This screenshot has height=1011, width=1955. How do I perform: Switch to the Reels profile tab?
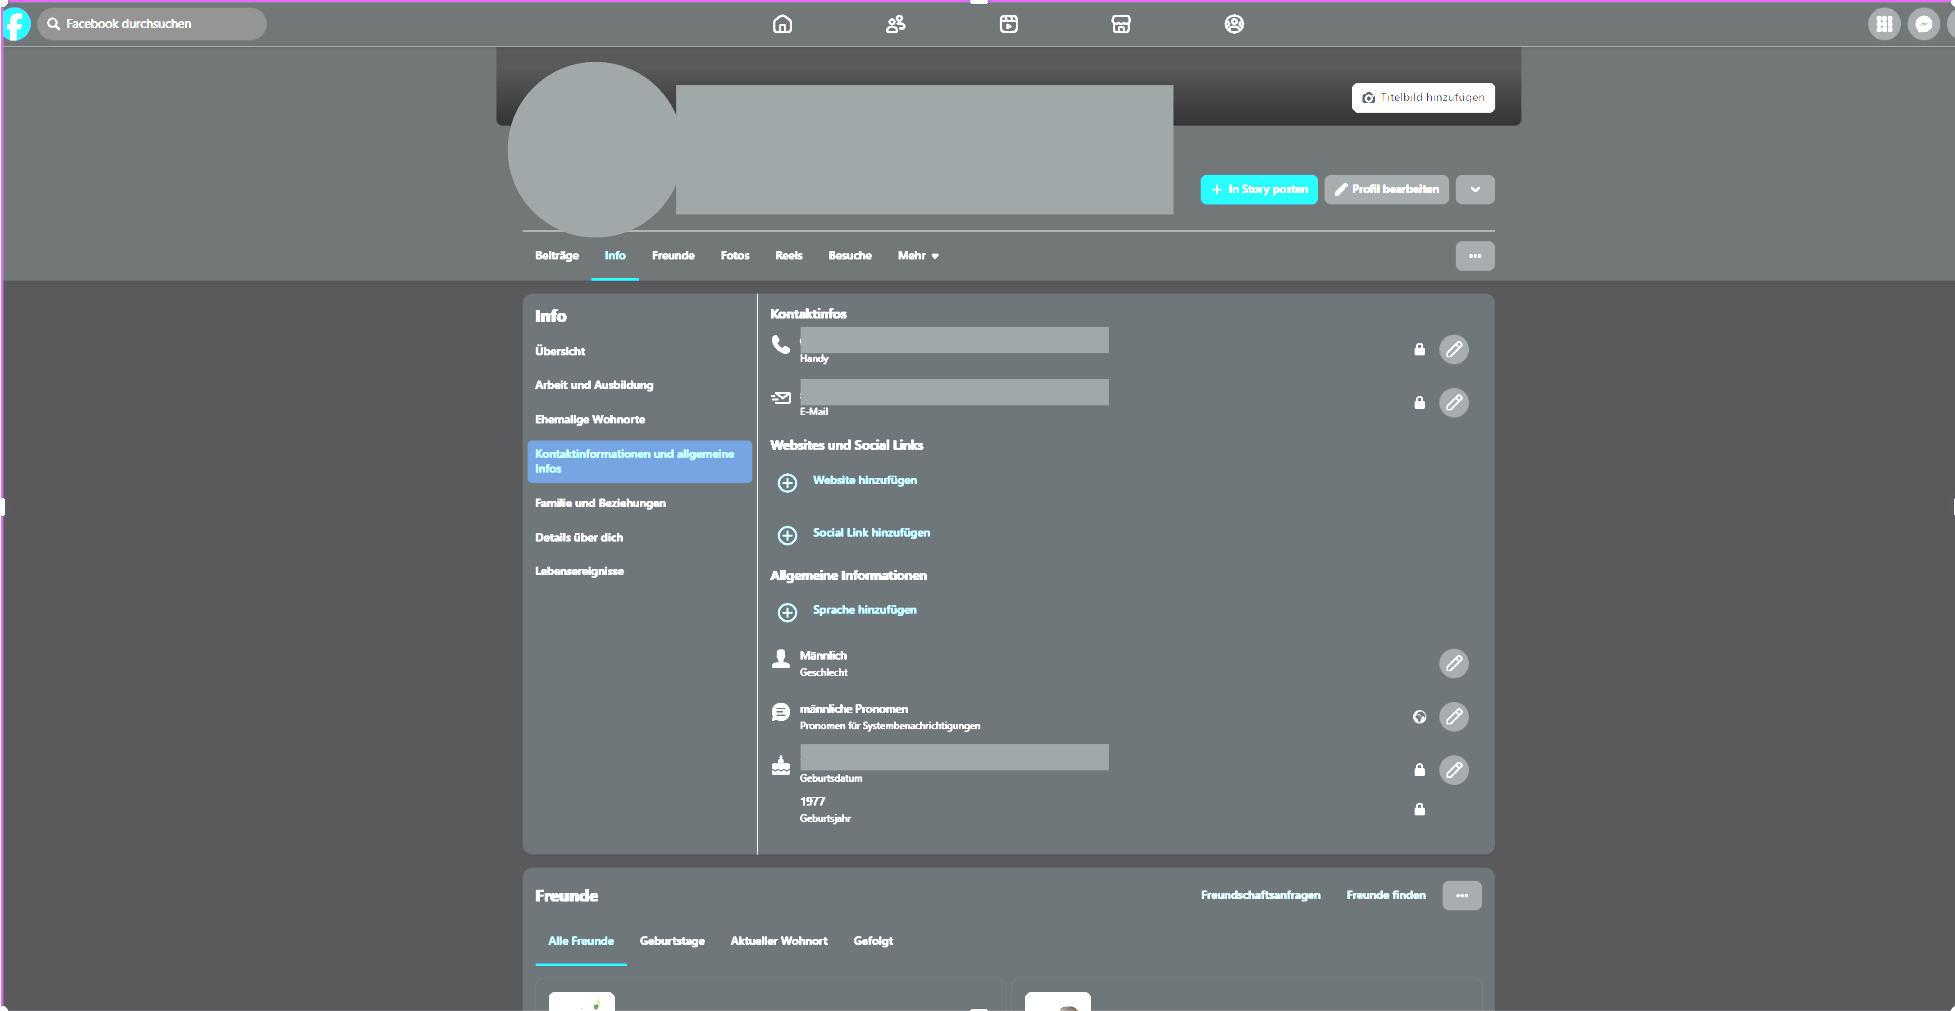(x=789, y=256)
